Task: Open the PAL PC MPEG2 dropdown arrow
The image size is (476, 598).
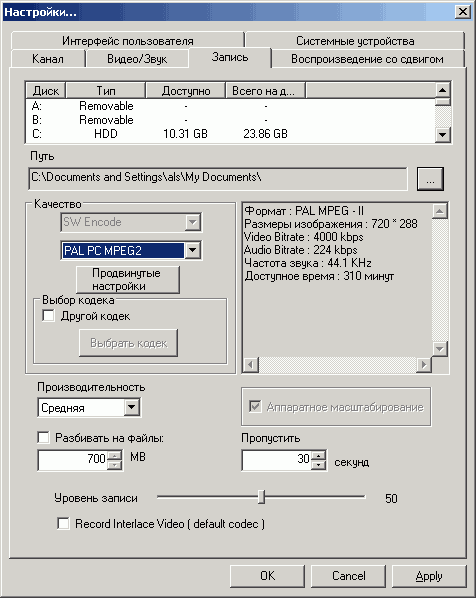Action: pos(193,250)
